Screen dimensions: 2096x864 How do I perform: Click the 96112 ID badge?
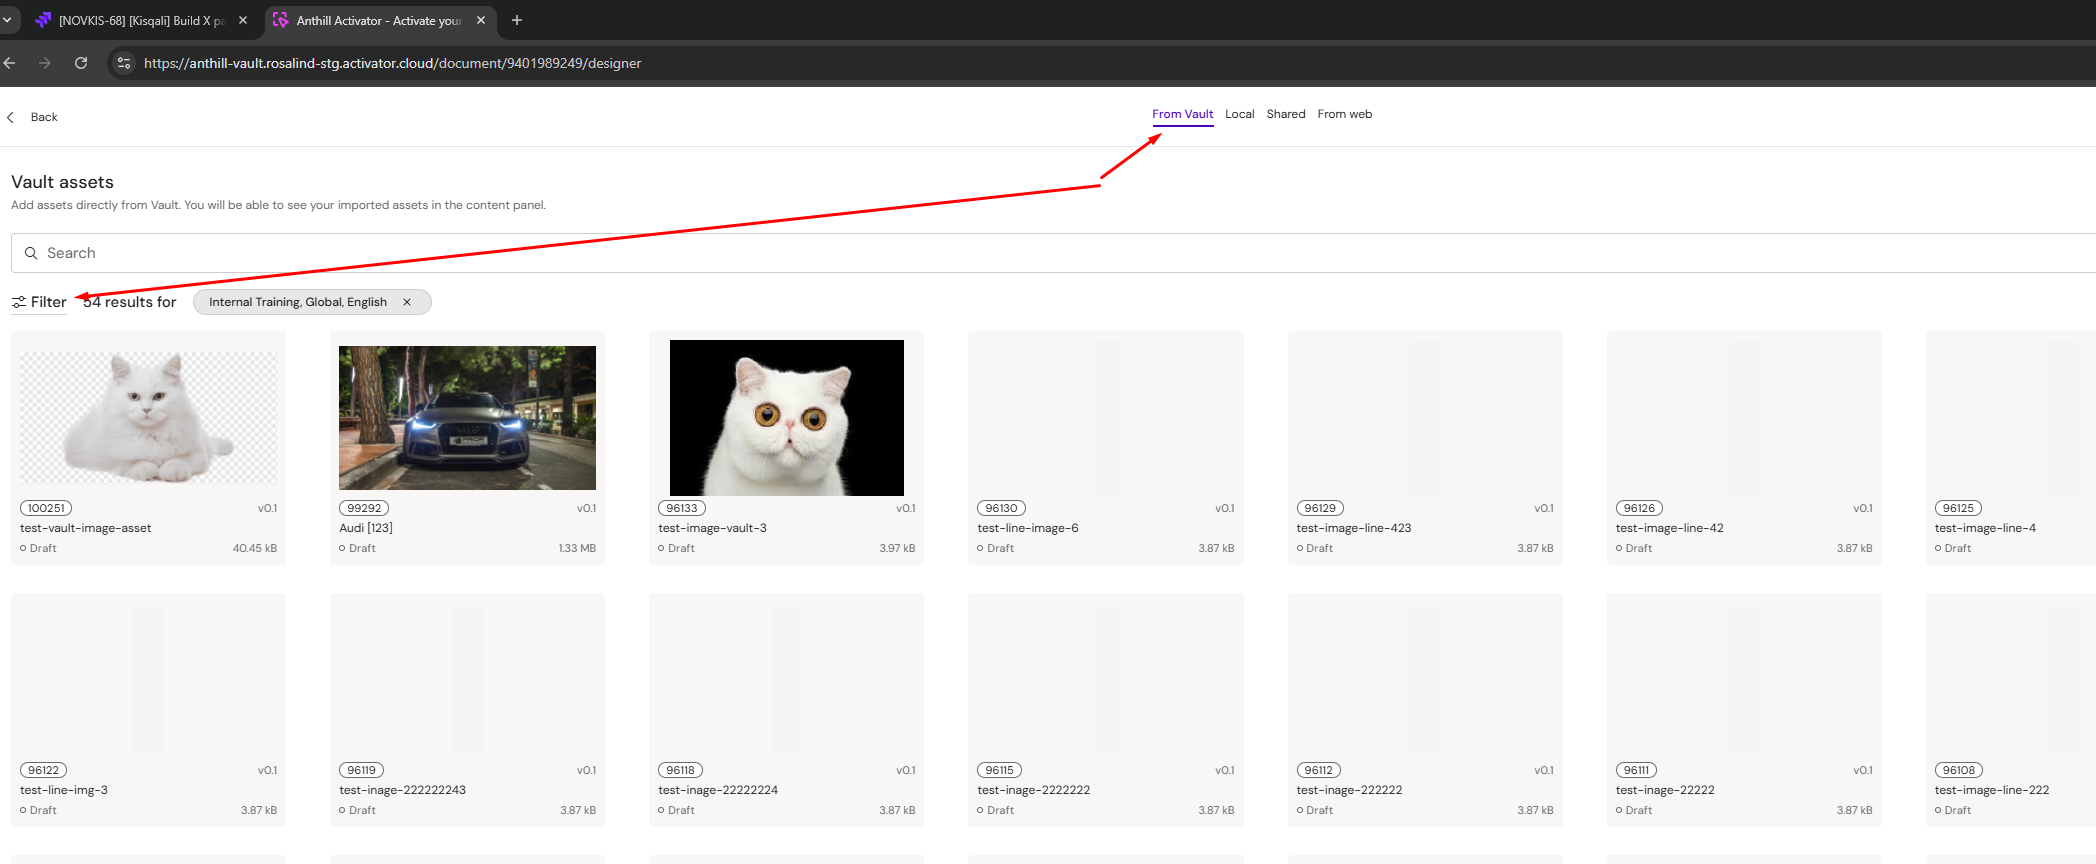1319,770
